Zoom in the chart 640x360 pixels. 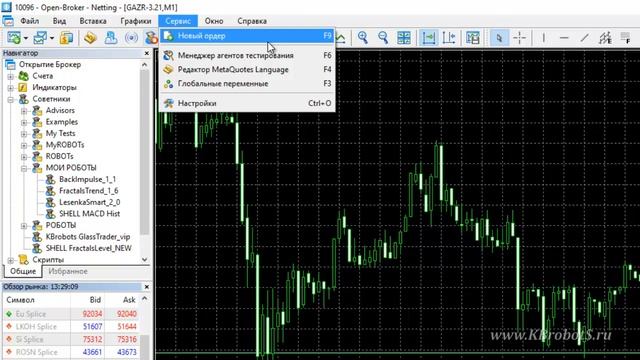pos(362,38)
